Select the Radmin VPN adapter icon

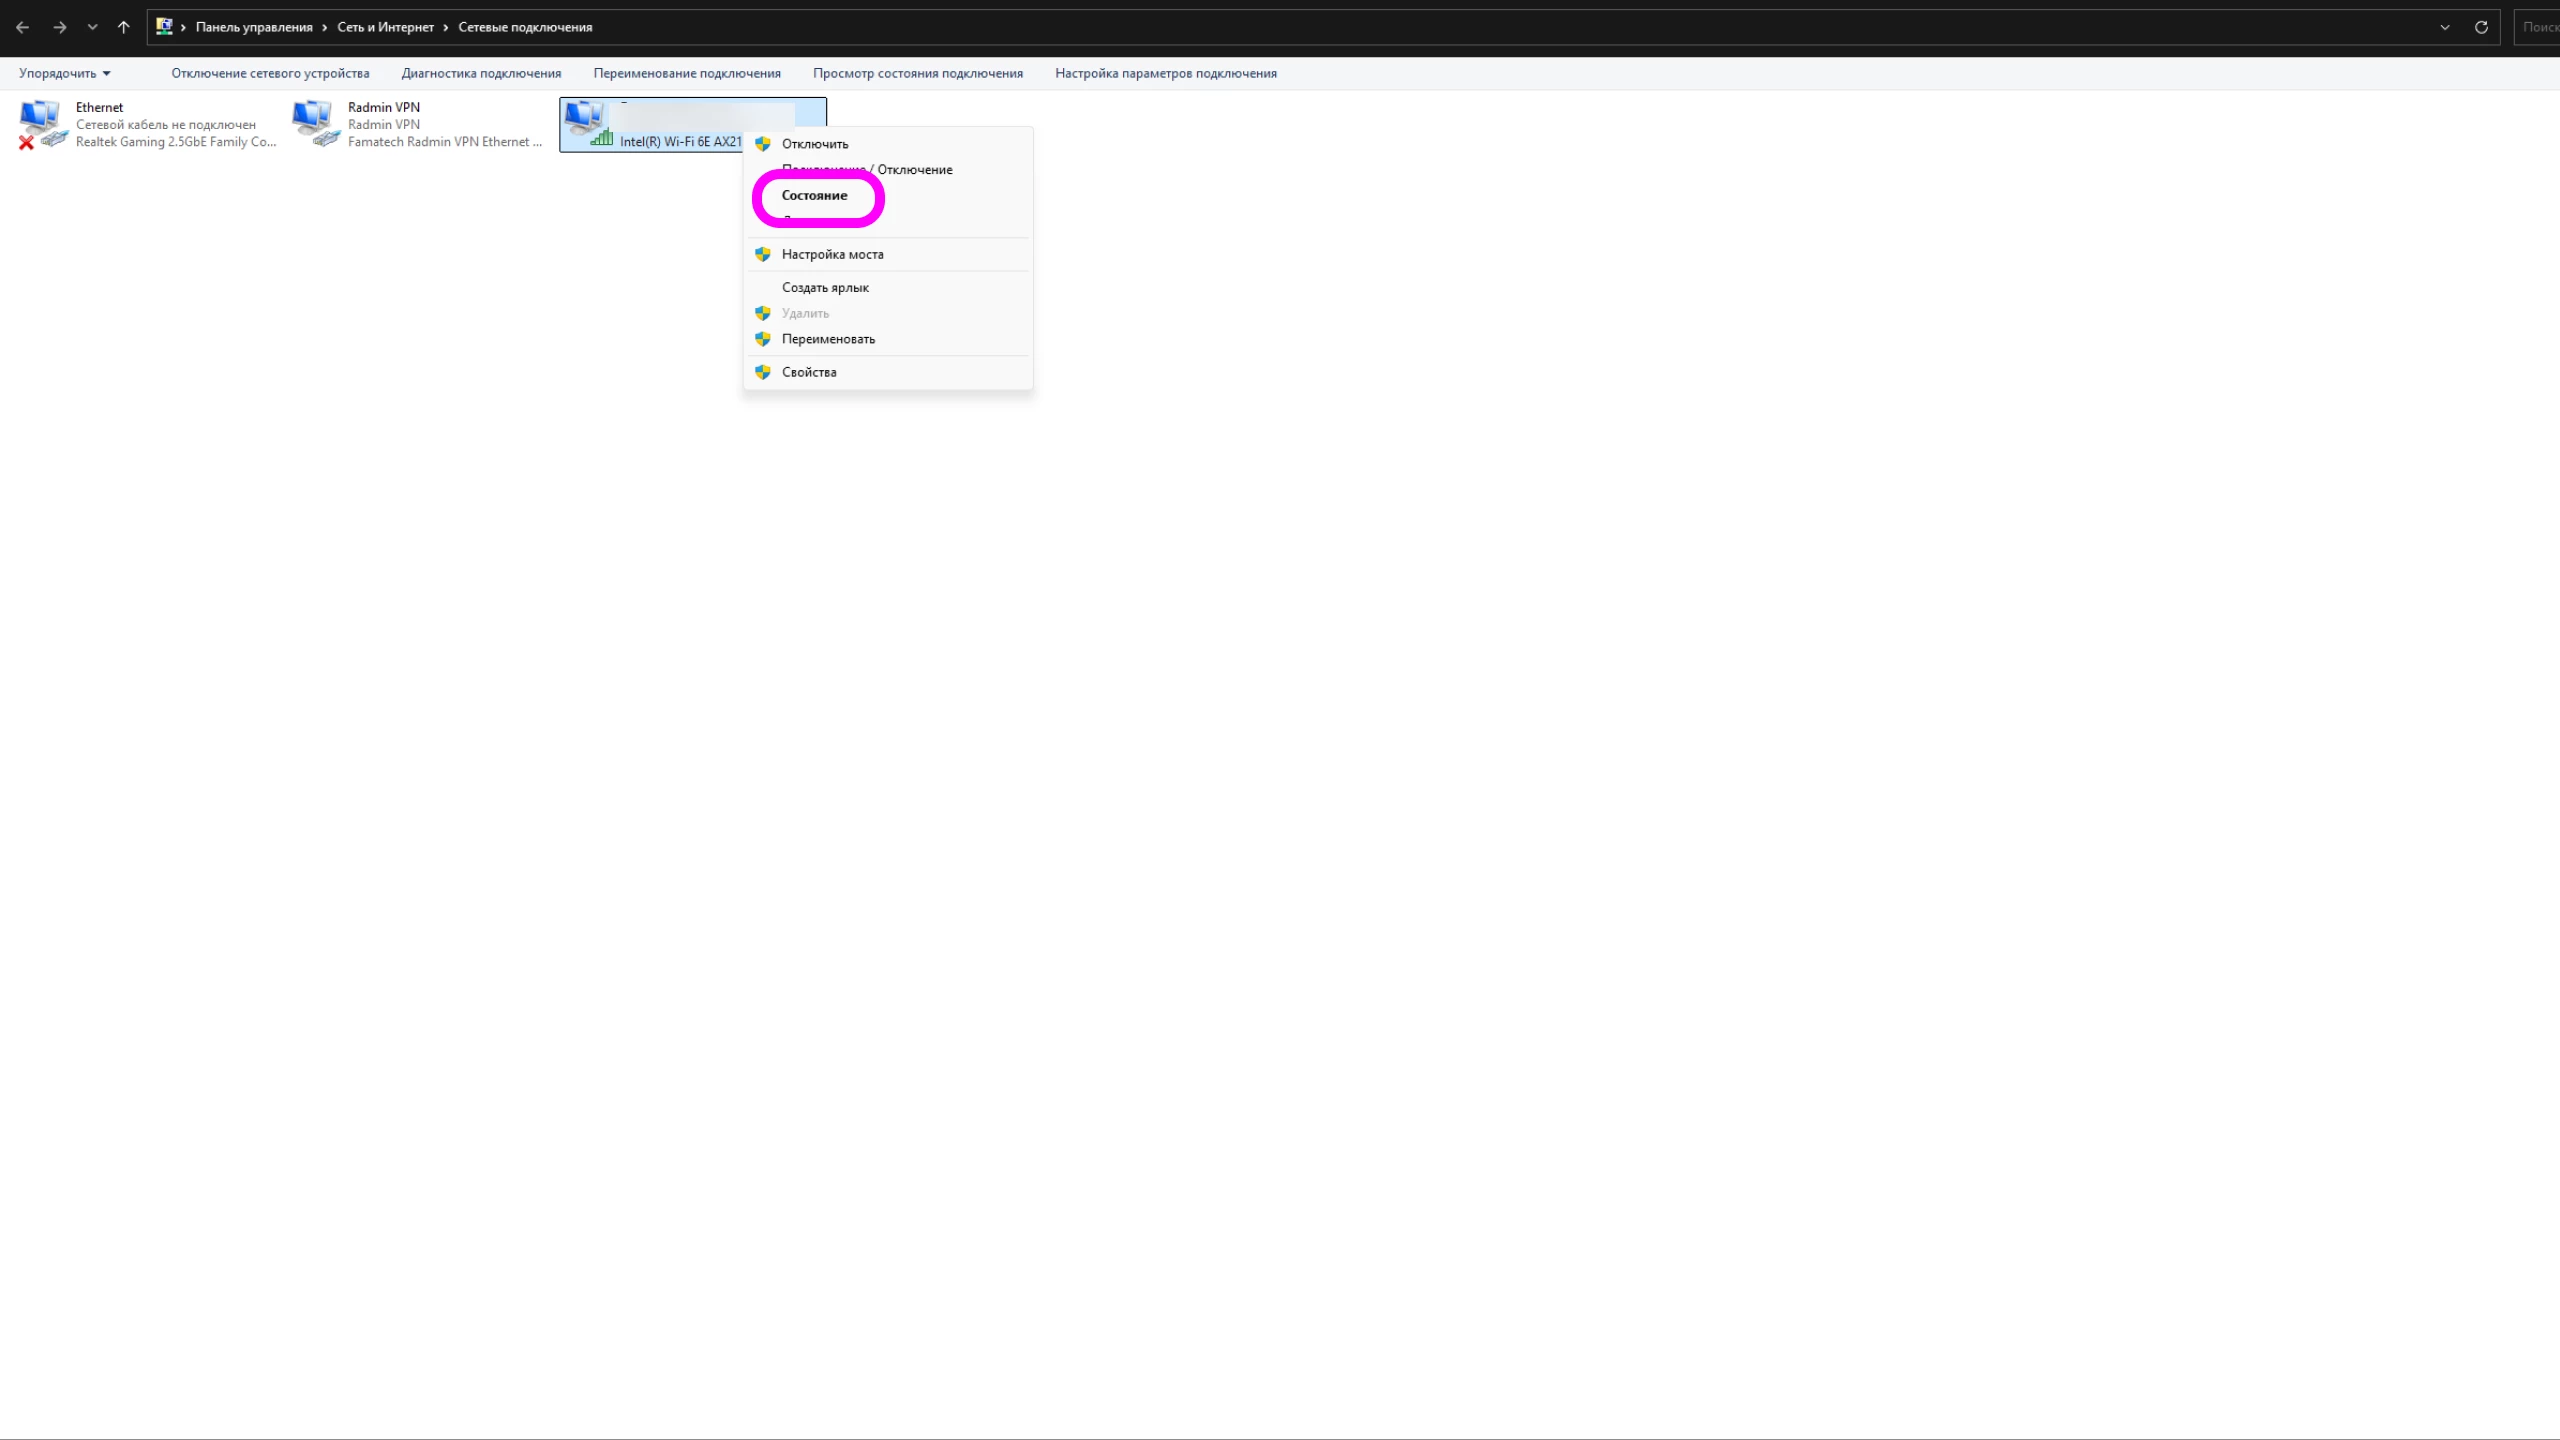click(315, 124)
